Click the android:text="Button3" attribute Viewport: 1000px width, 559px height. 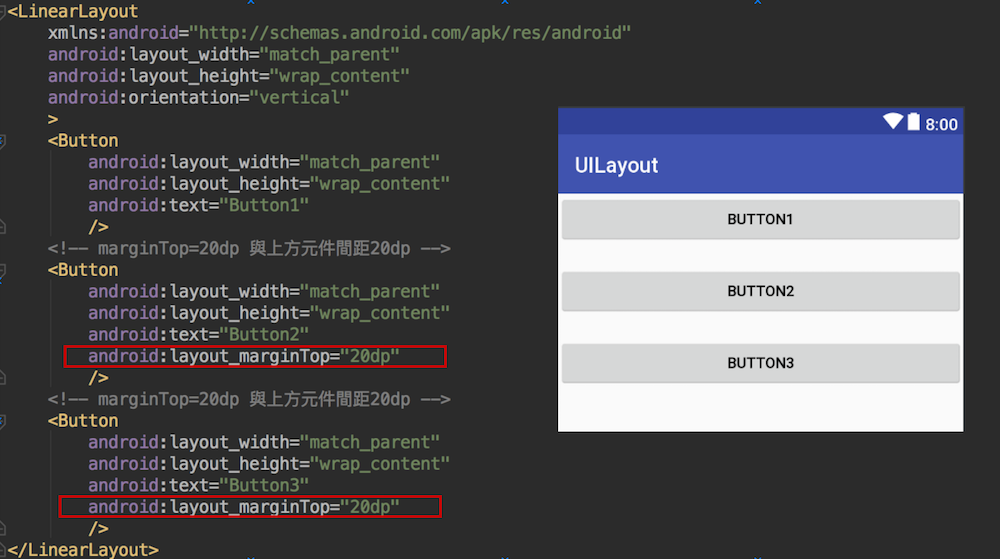tap(198, 485)
